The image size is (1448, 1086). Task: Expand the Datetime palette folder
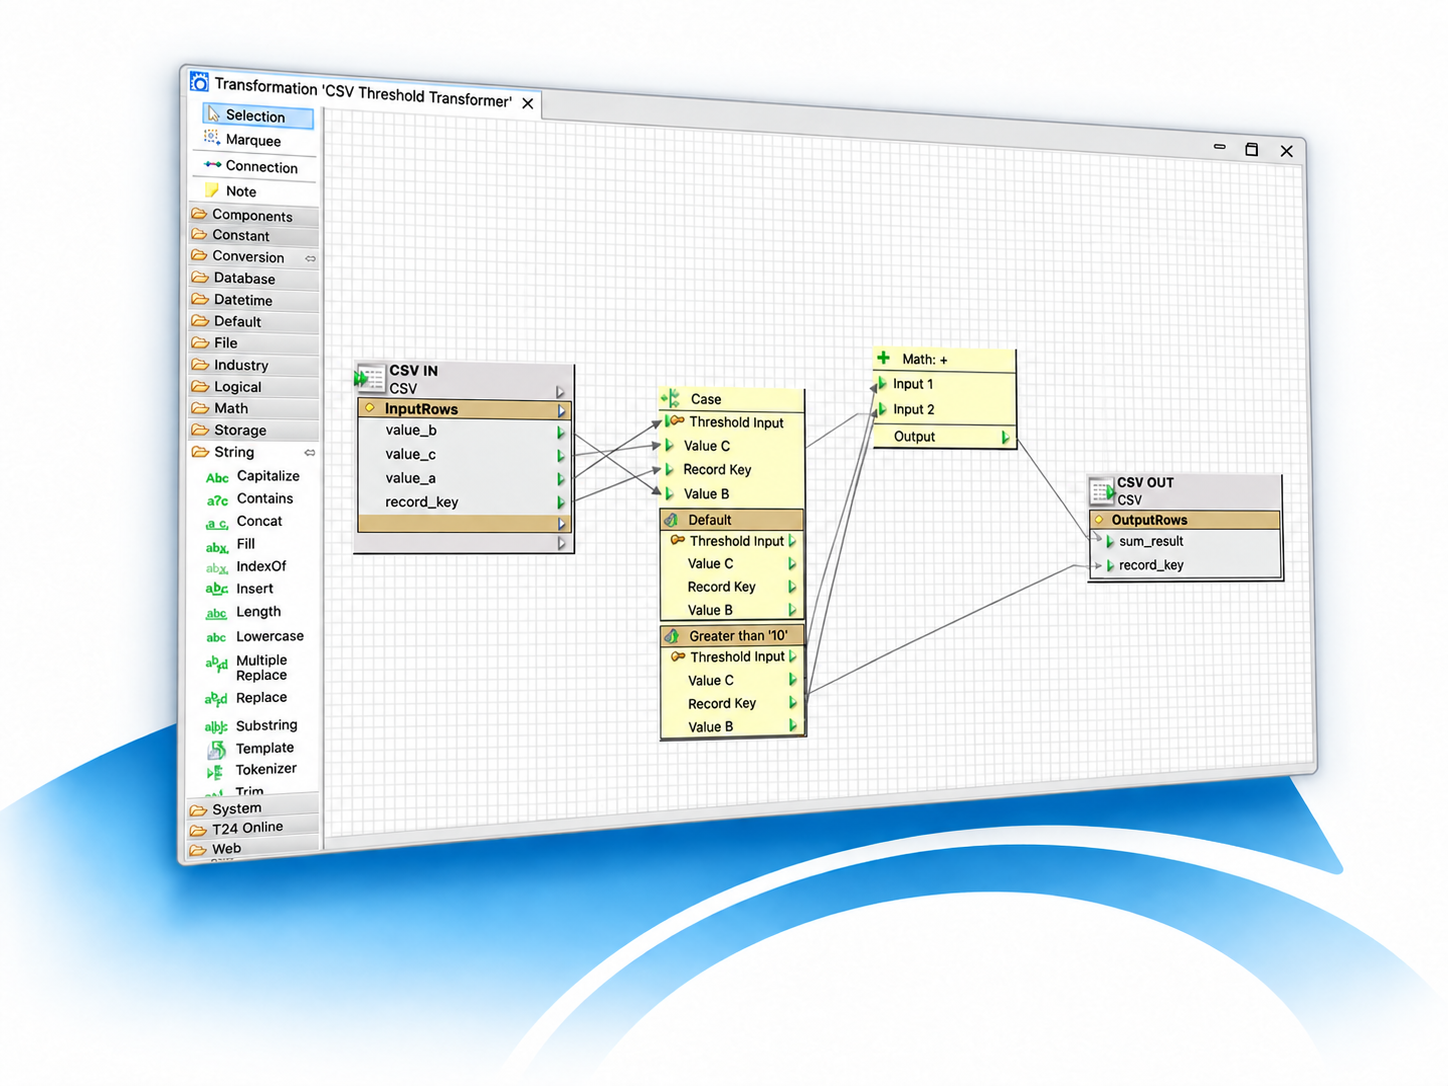click(x=253, y=300)
